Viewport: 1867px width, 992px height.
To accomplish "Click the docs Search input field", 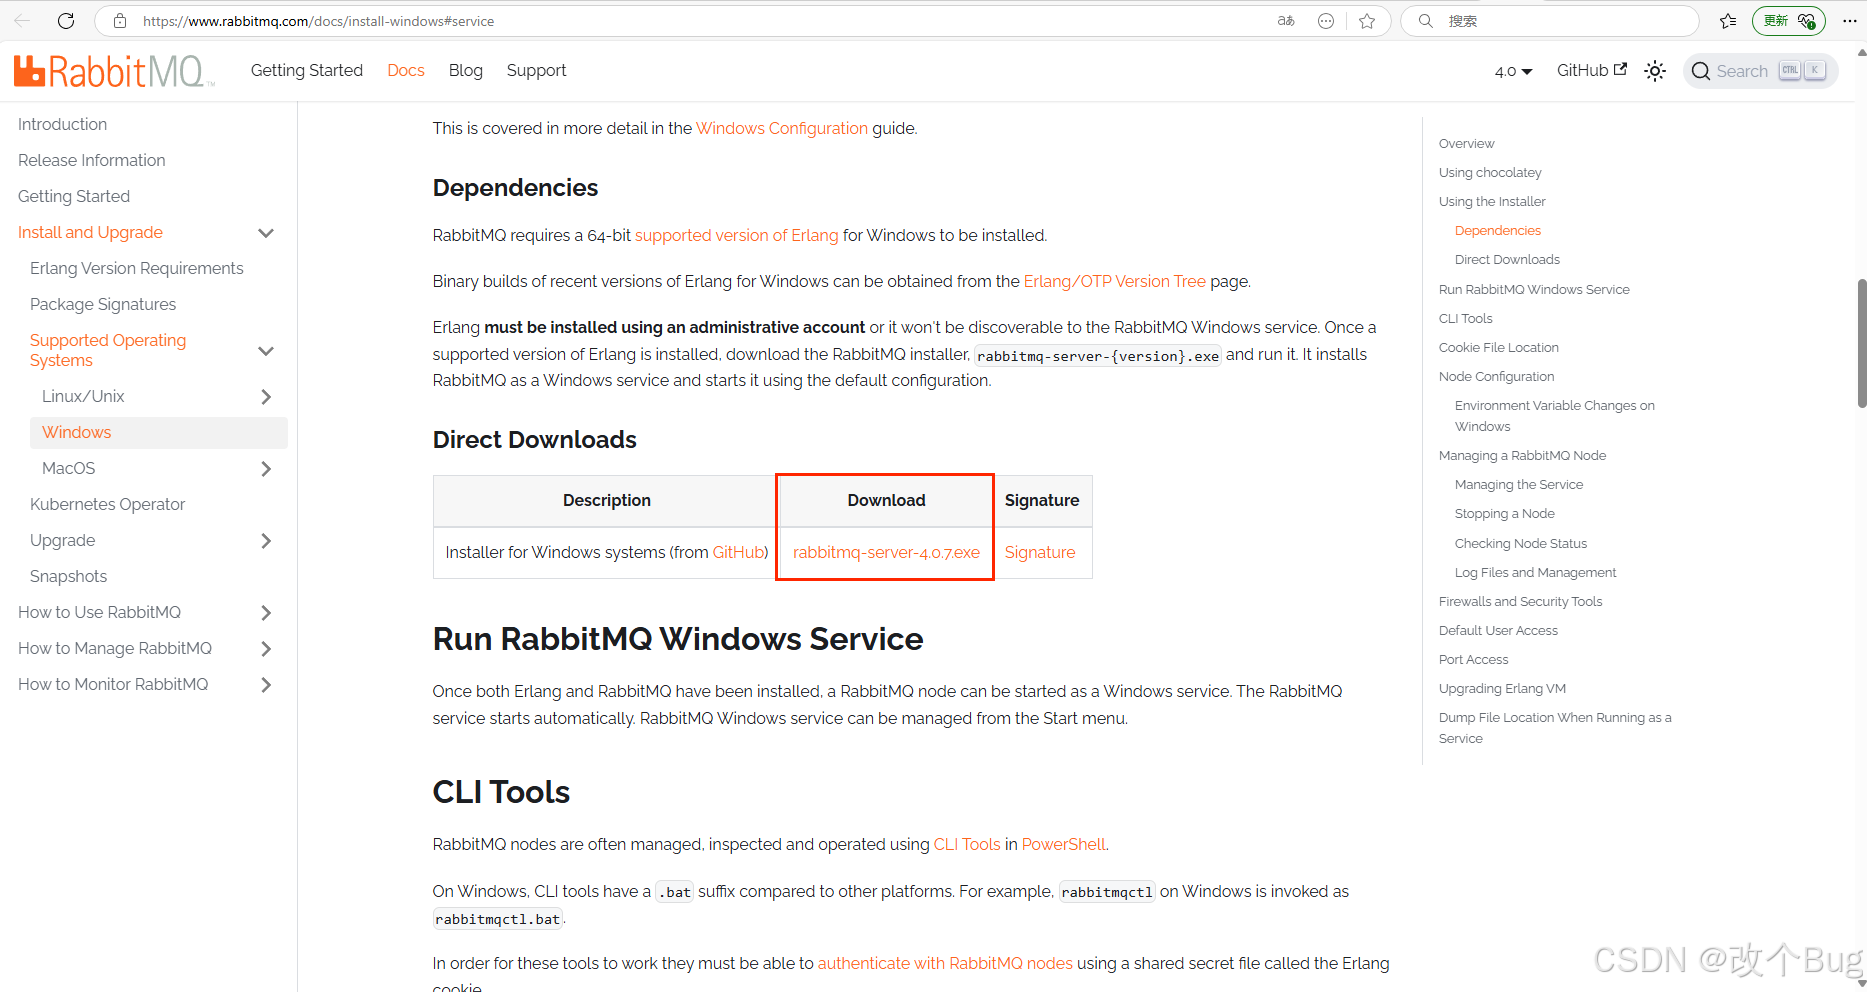I will pyautogui.click(x=1759, y=70).
